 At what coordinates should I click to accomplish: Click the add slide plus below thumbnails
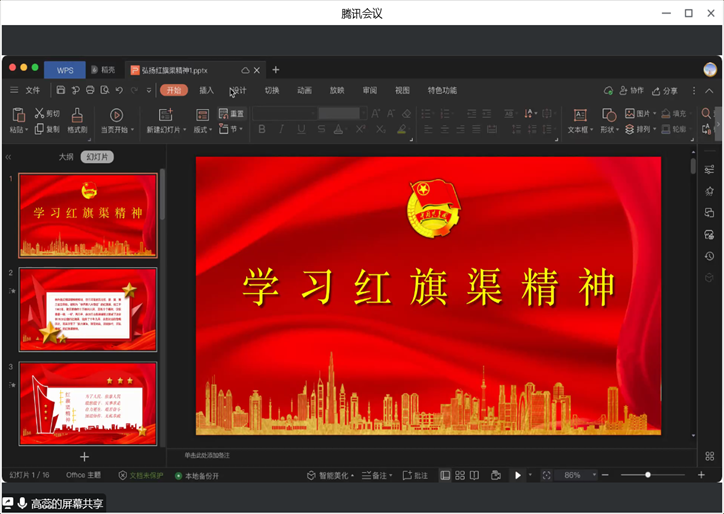coord(84,456)
